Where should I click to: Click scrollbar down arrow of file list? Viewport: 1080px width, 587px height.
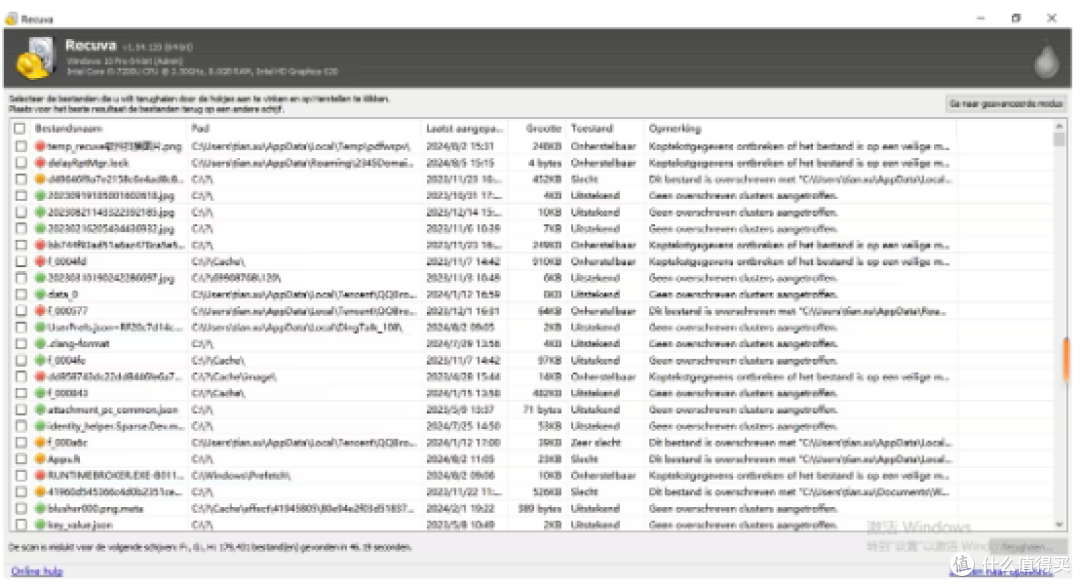tap(1059, 525)
